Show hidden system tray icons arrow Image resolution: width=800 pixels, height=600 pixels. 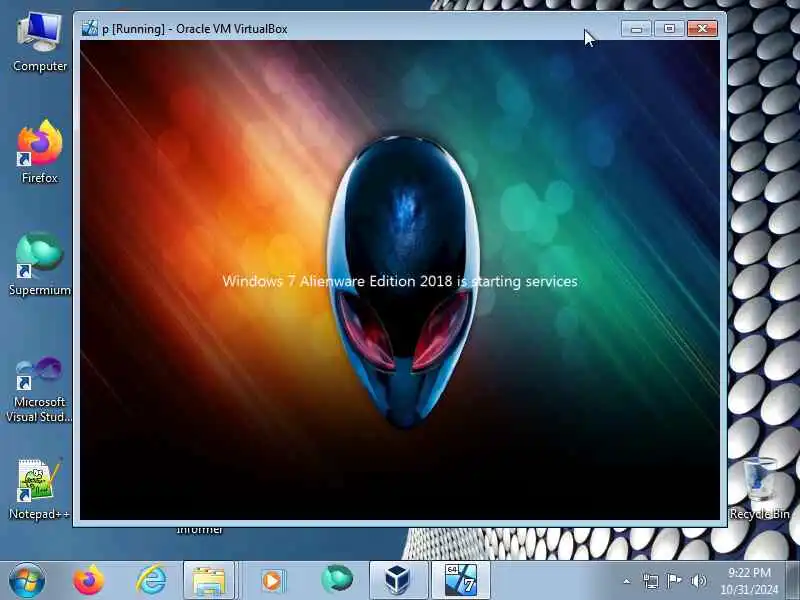click(x=627, y=581)
